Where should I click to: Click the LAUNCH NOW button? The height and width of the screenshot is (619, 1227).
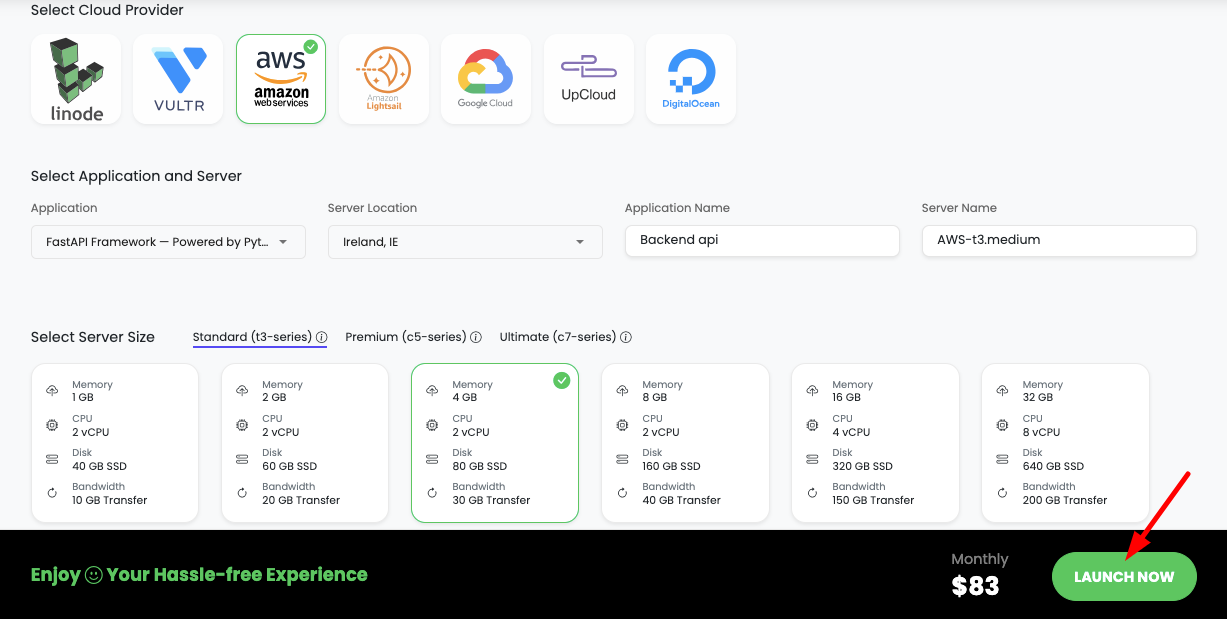1124,576
